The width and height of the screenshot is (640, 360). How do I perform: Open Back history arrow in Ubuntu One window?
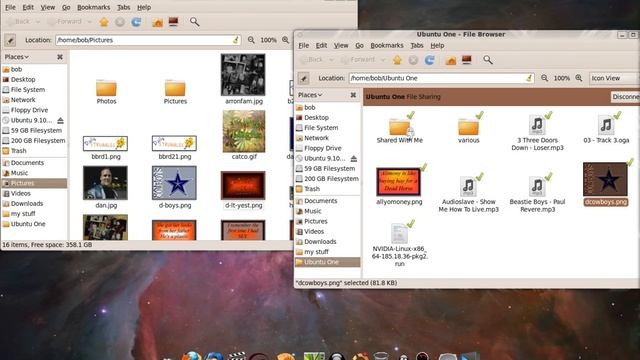pos(331,60)
